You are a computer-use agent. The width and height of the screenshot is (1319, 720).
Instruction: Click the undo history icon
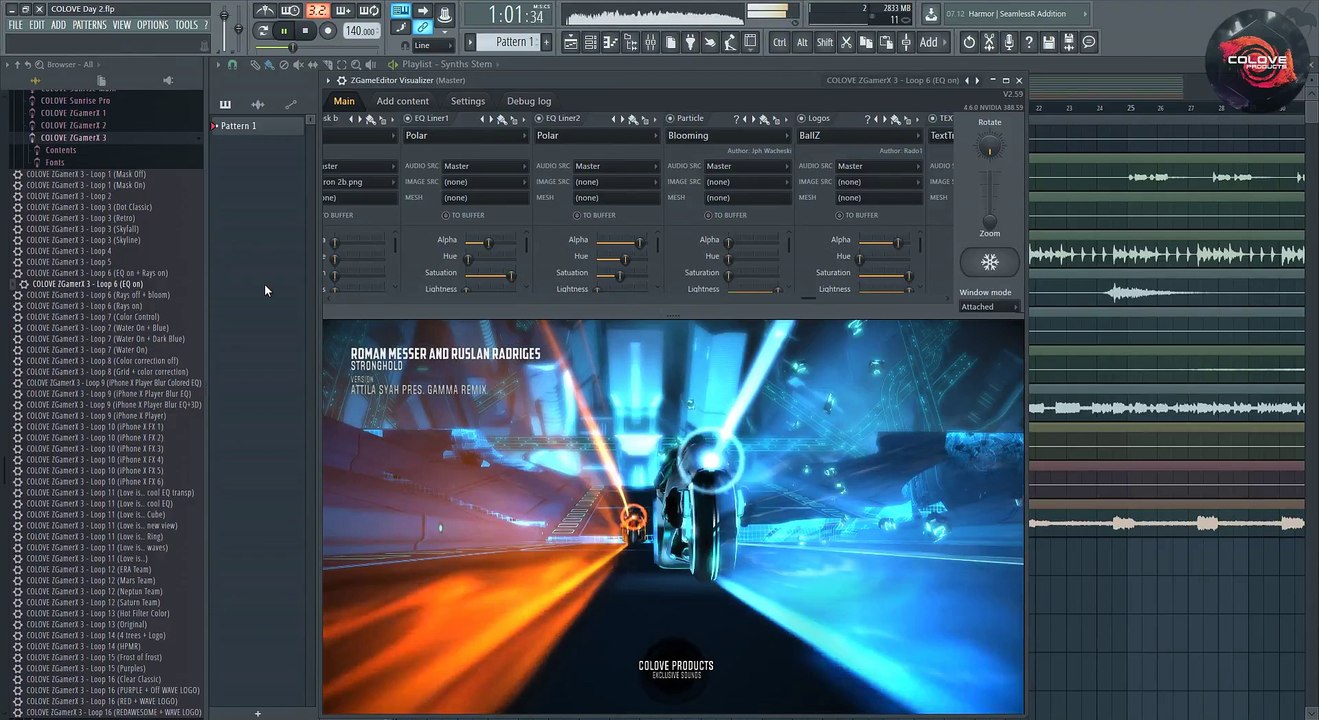[969, 42]
